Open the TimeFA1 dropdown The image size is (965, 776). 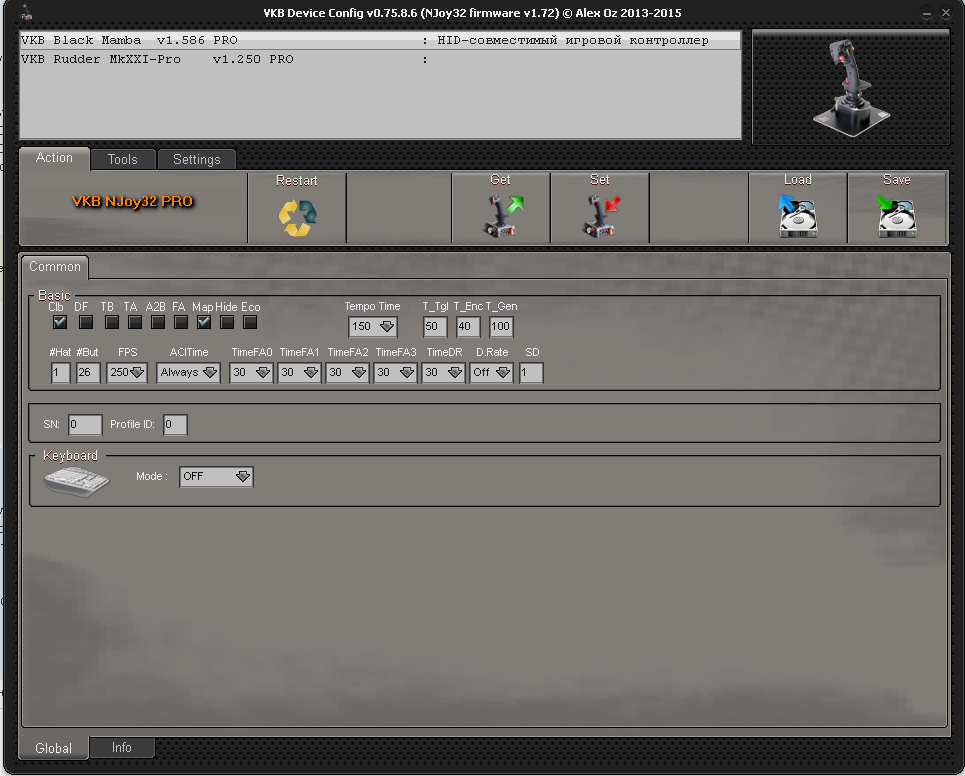tap(299, 372)
